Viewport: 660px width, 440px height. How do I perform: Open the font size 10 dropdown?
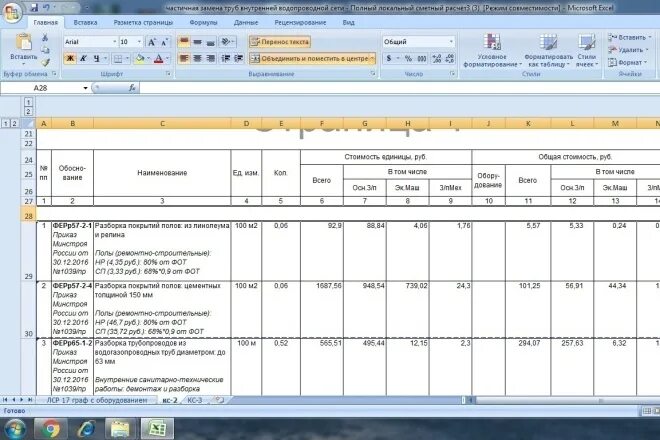pos(139,42)
